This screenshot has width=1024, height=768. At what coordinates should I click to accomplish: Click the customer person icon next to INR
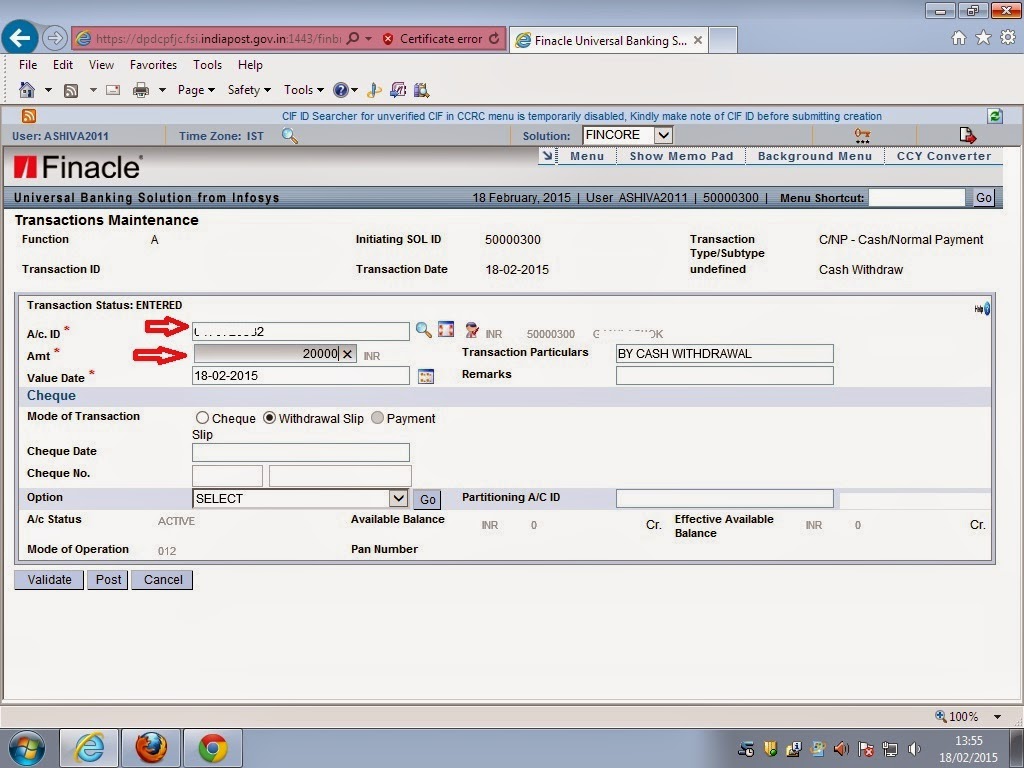tap(472, 330)
